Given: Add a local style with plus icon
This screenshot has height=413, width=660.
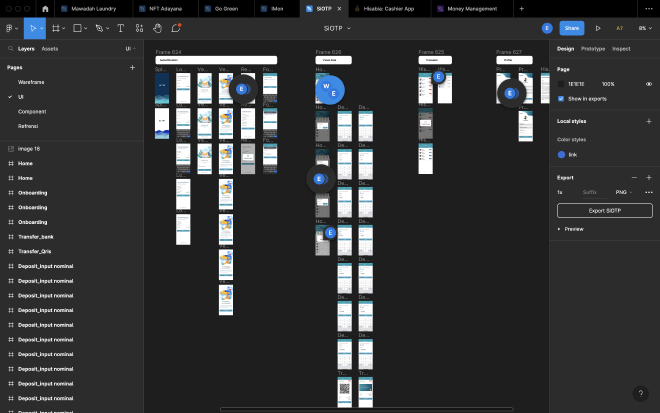Looking at the screenshot, I should coord(649,121).
